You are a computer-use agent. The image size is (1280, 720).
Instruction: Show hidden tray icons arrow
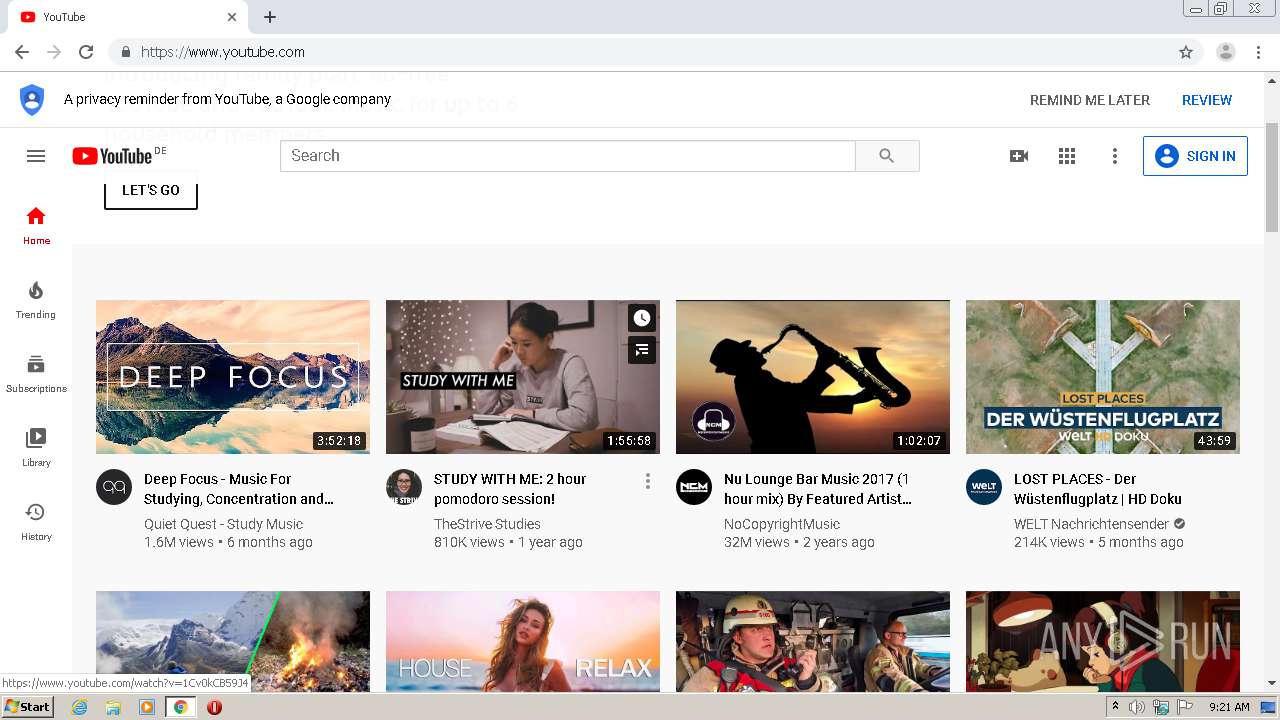tap(1115, 707)
